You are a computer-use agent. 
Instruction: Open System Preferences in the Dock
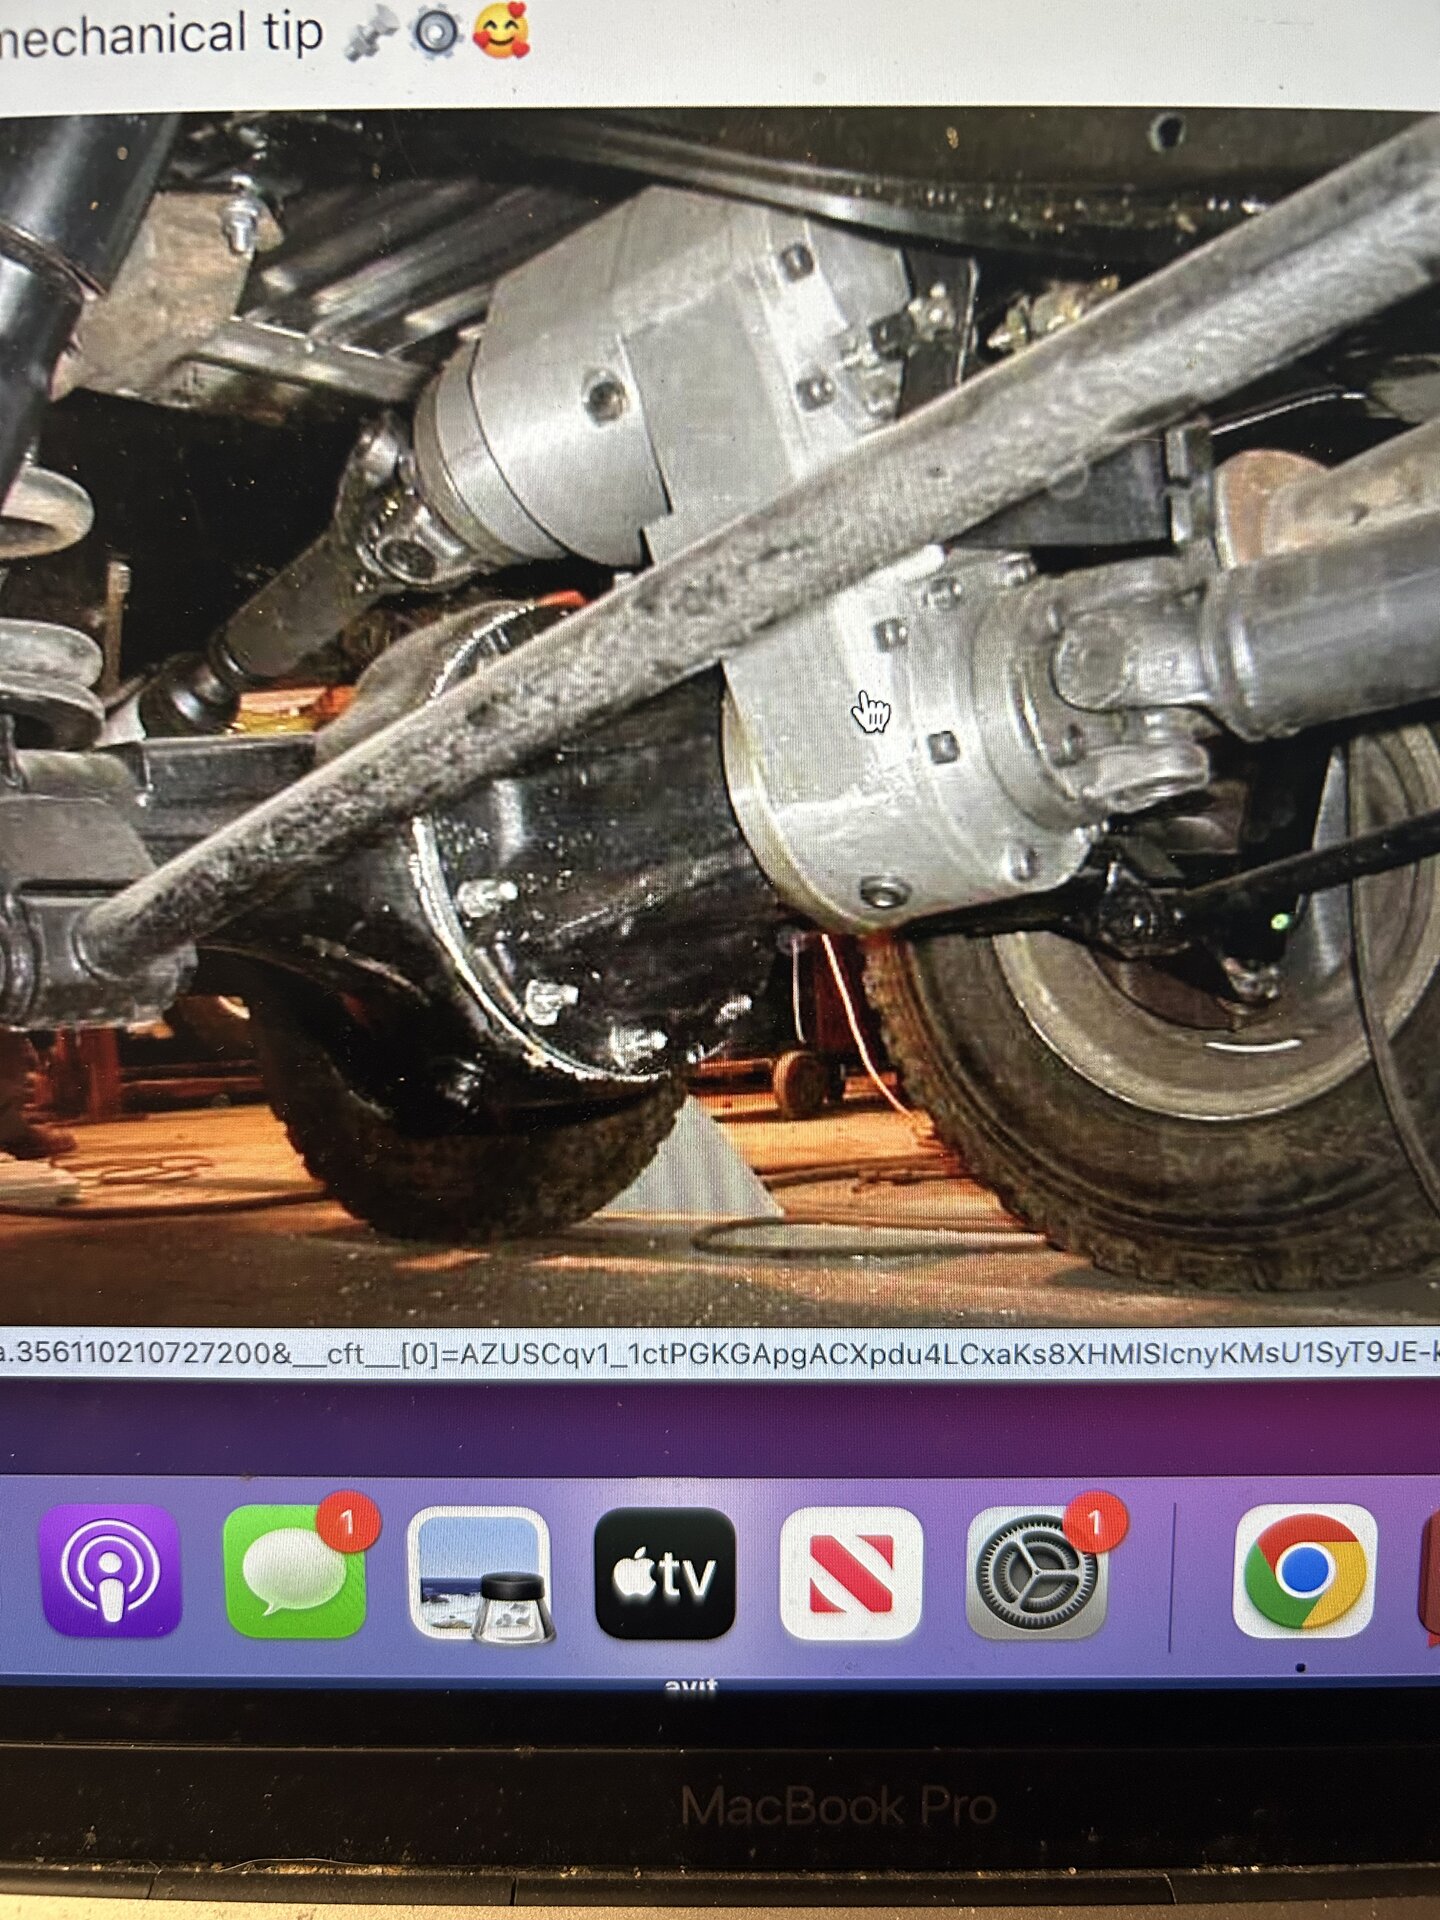[x=1037, y=1574]
